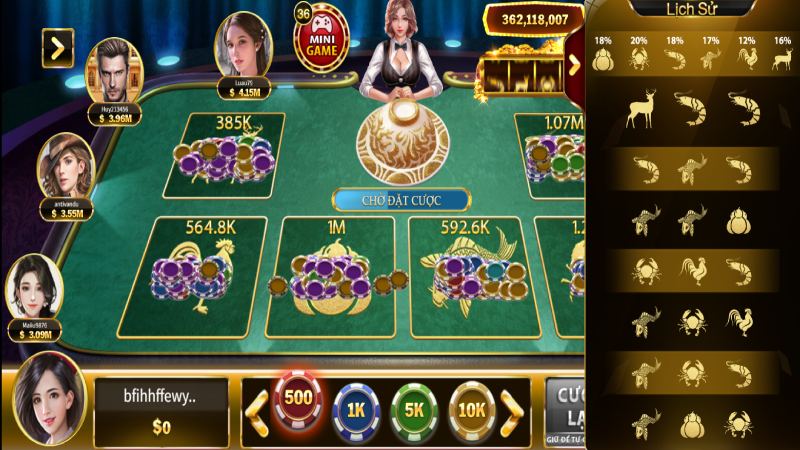This screenshot has height=450, width=800.
Task: Open own profile avatar beside bfihhffewy
Action: [49, 398]
